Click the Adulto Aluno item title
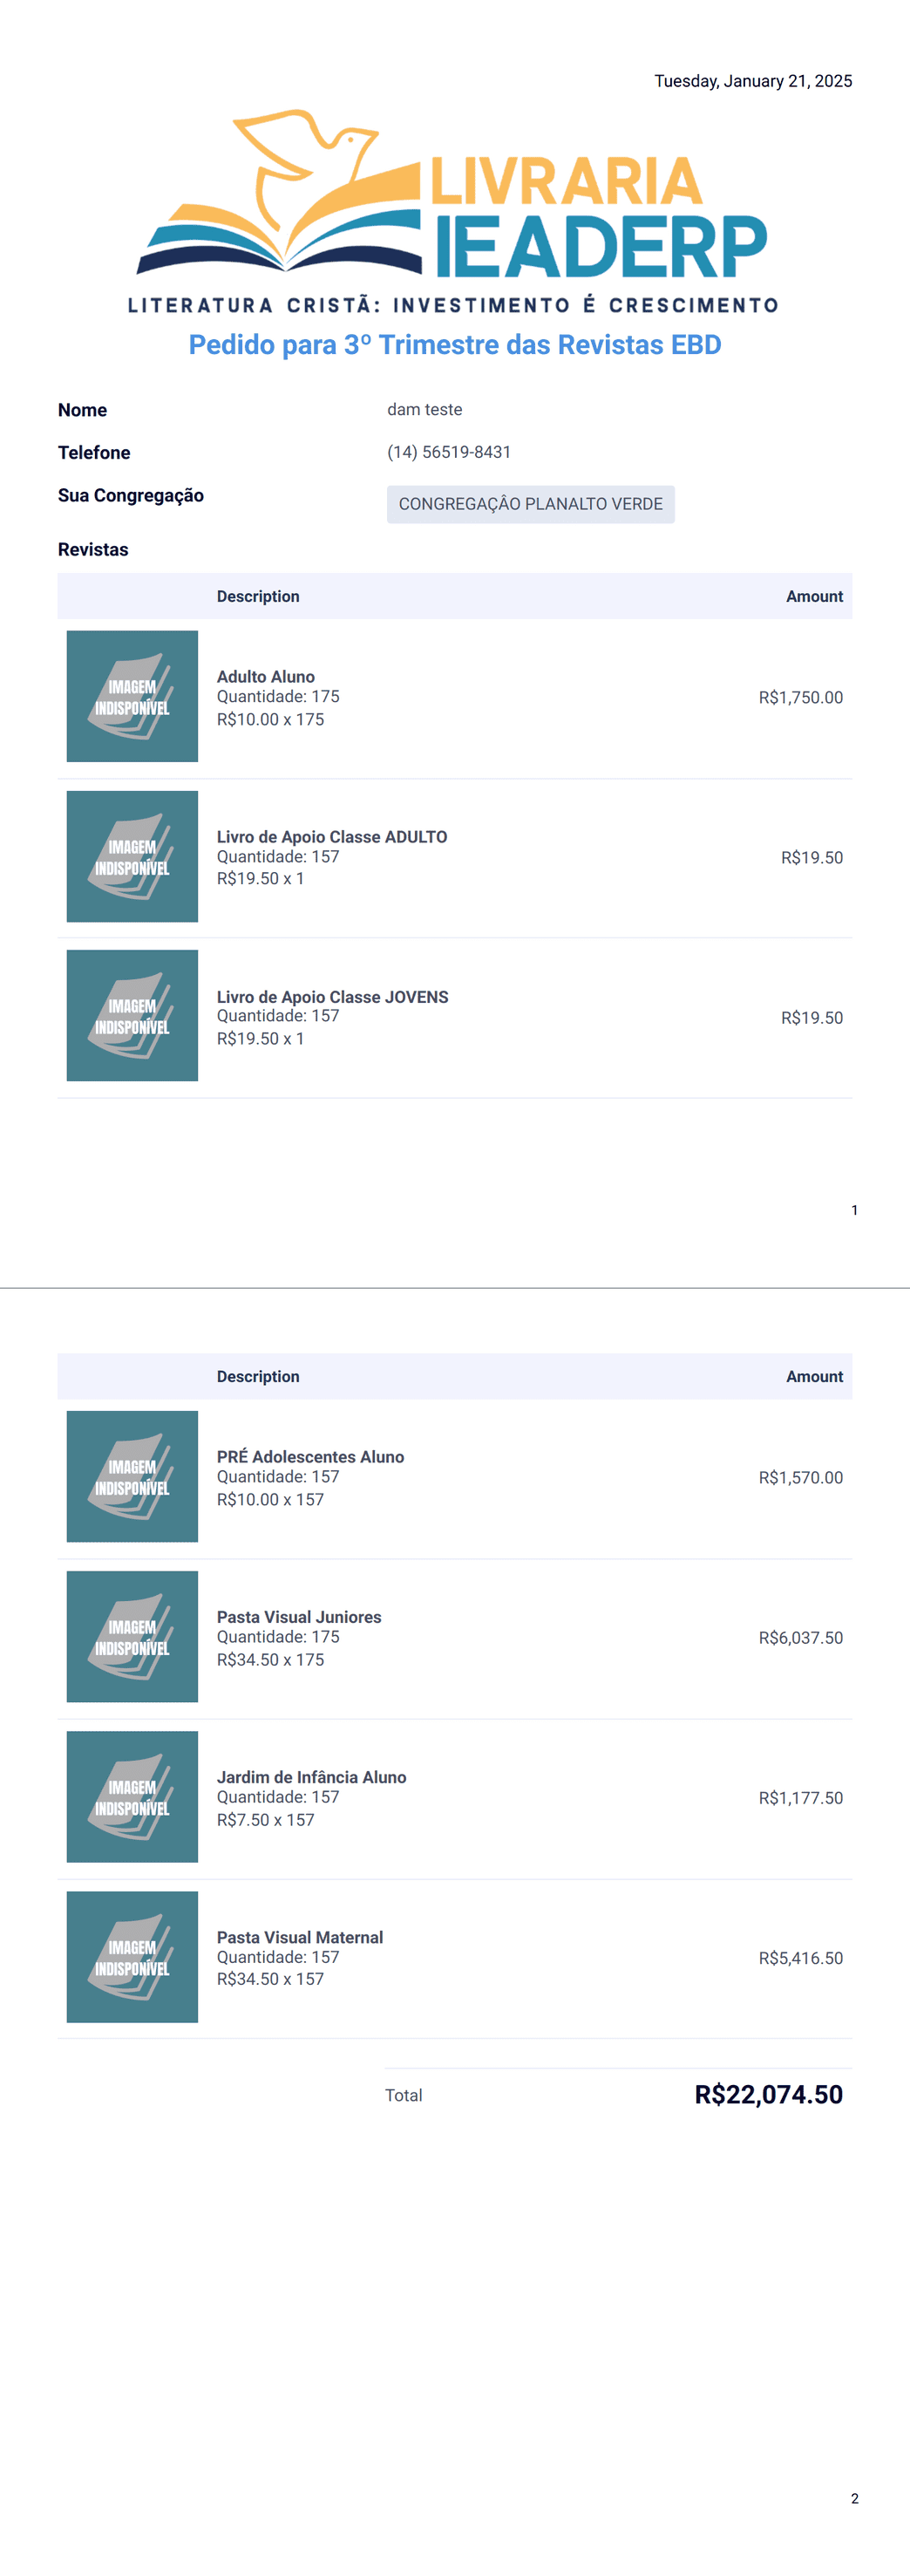Screen dimensions: 910x2576 point(266,677)
